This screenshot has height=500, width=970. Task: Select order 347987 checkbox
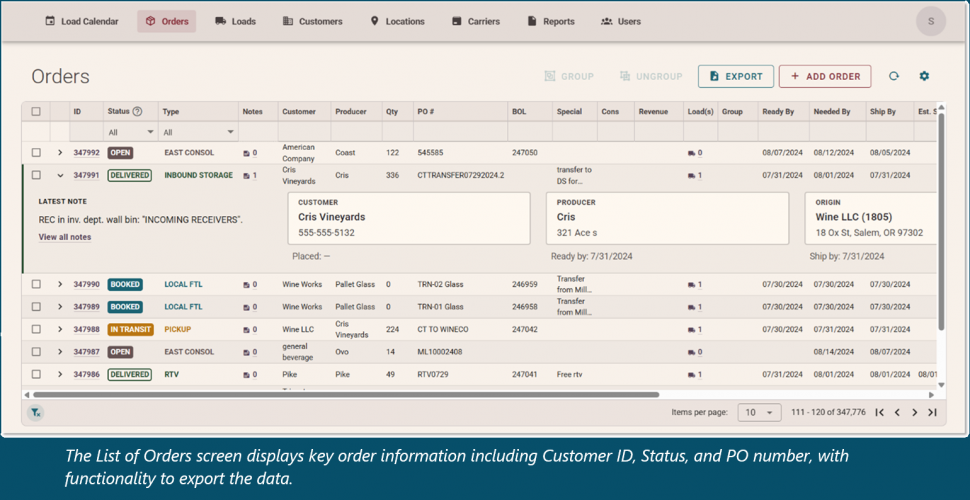click(36, 351)
